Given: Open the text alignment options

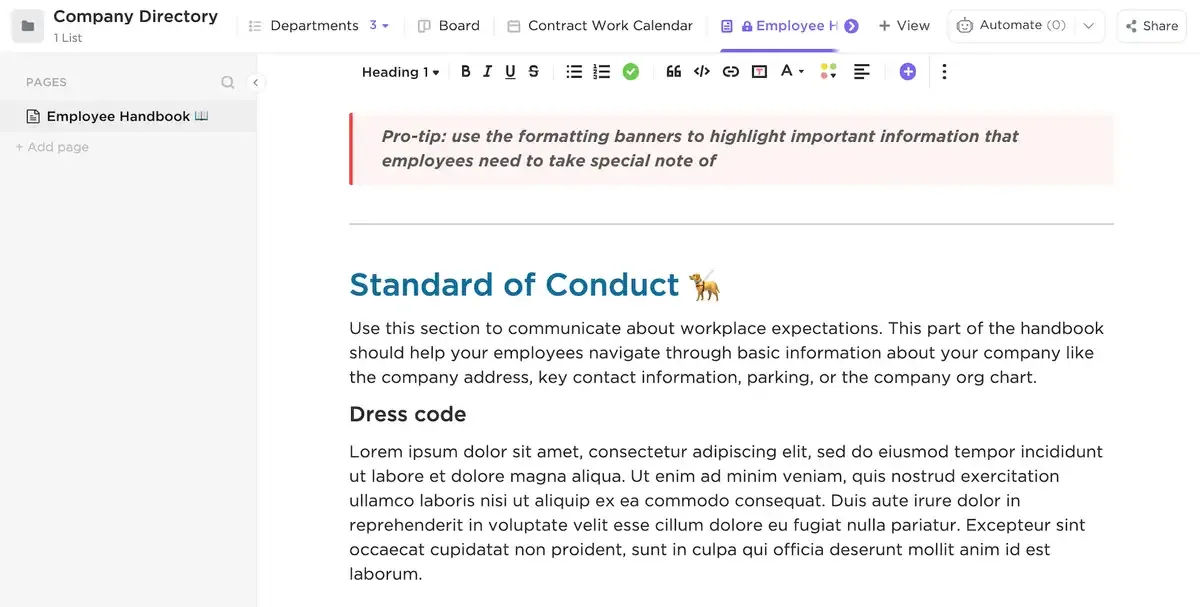Looking at the screenshot, I should (x=861, y=71).
